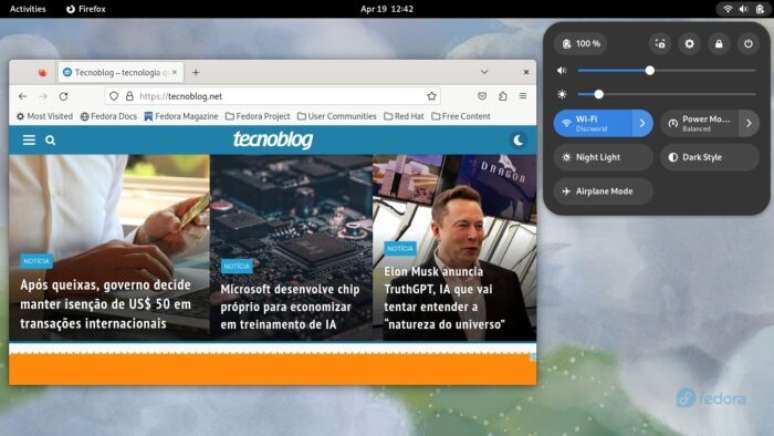Screen dimensions: 774x436
Task: Click the site padlock security icon
Action: click(x=129, y=96)
